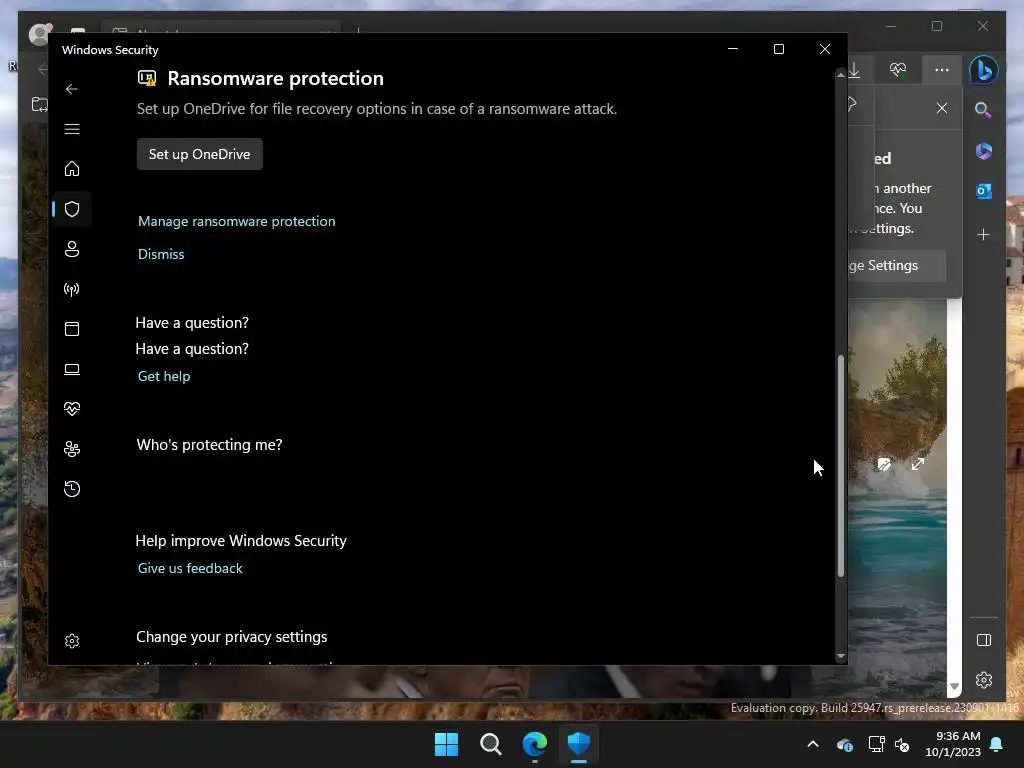Click the scroll-down arrow in Windows Security
The height and width of the screenshot is (768, 1024).
click(840, 656)
